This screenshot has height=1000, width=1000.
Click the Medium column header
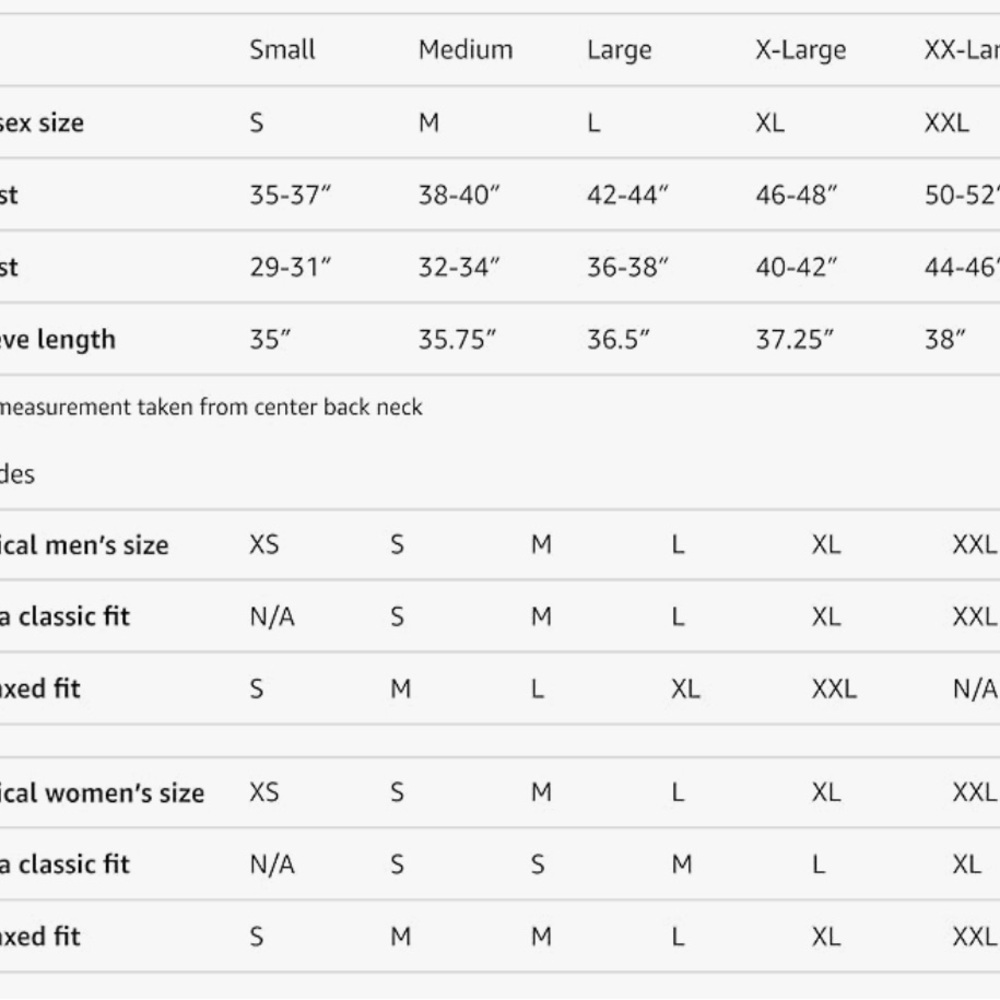(465, 50)
